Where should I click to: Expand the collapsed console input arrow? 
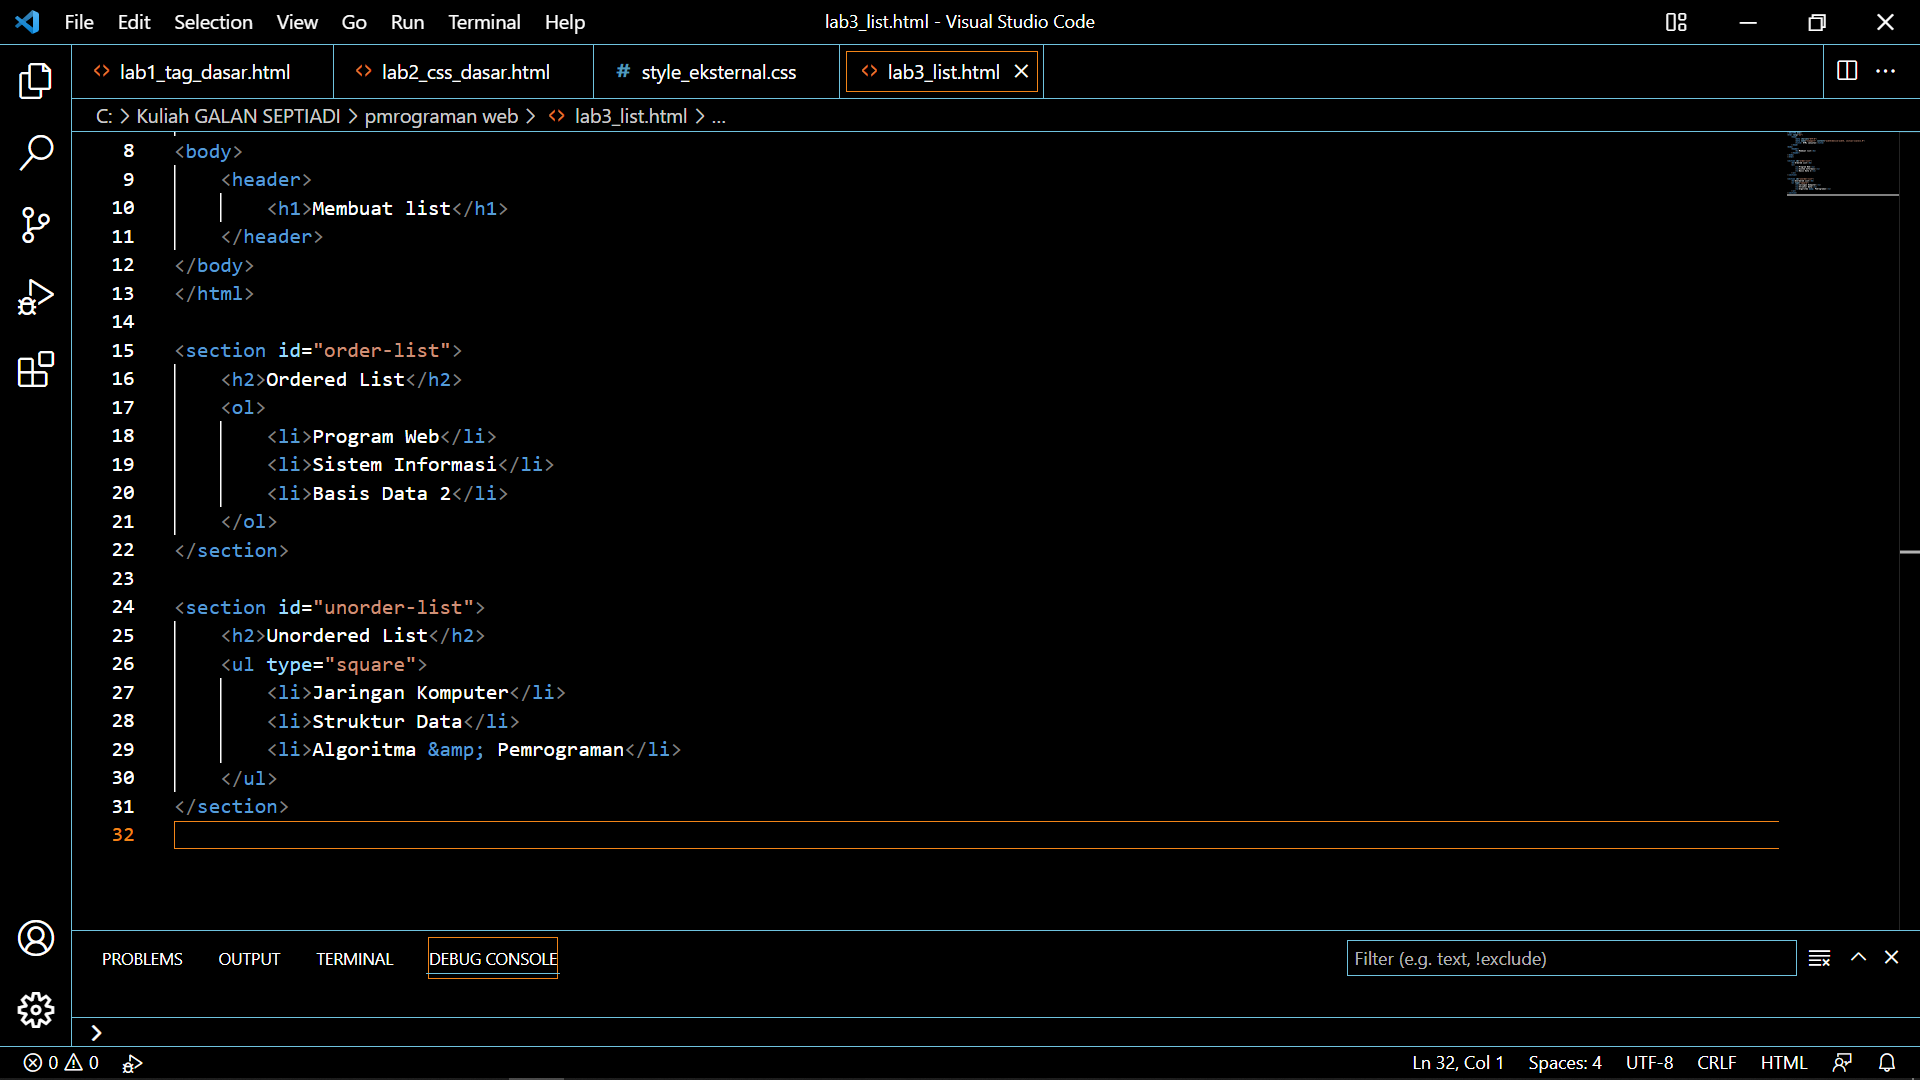point(96,1033)
